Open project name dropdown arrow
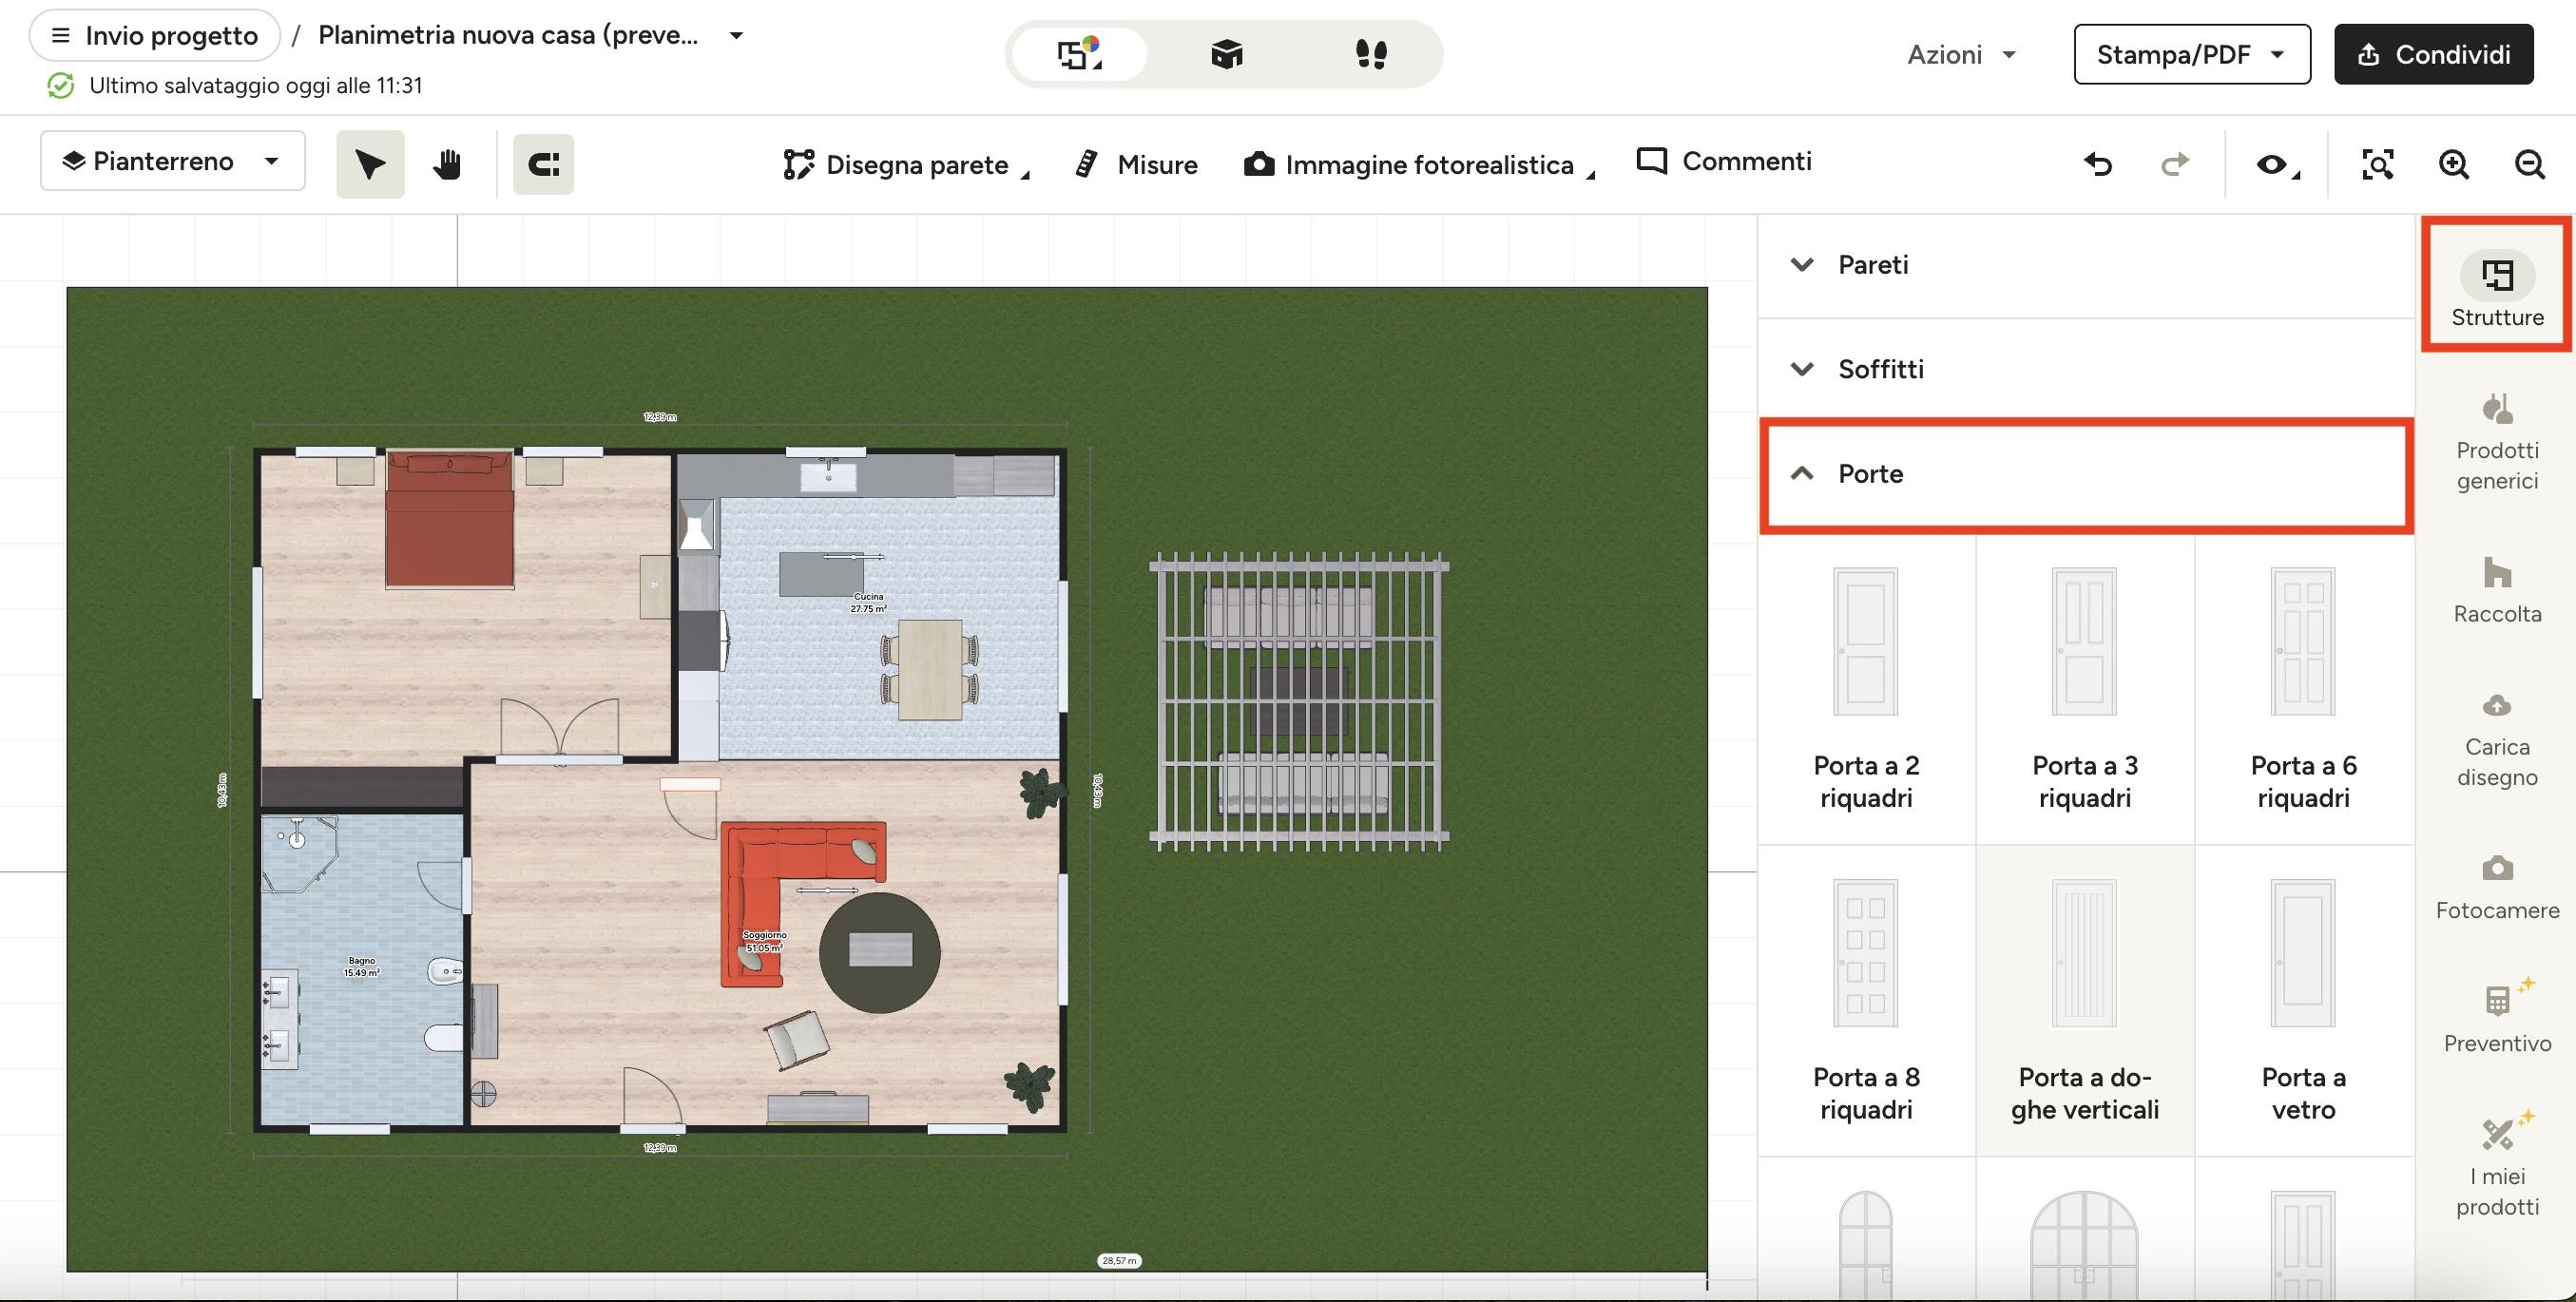 point(736,35)
